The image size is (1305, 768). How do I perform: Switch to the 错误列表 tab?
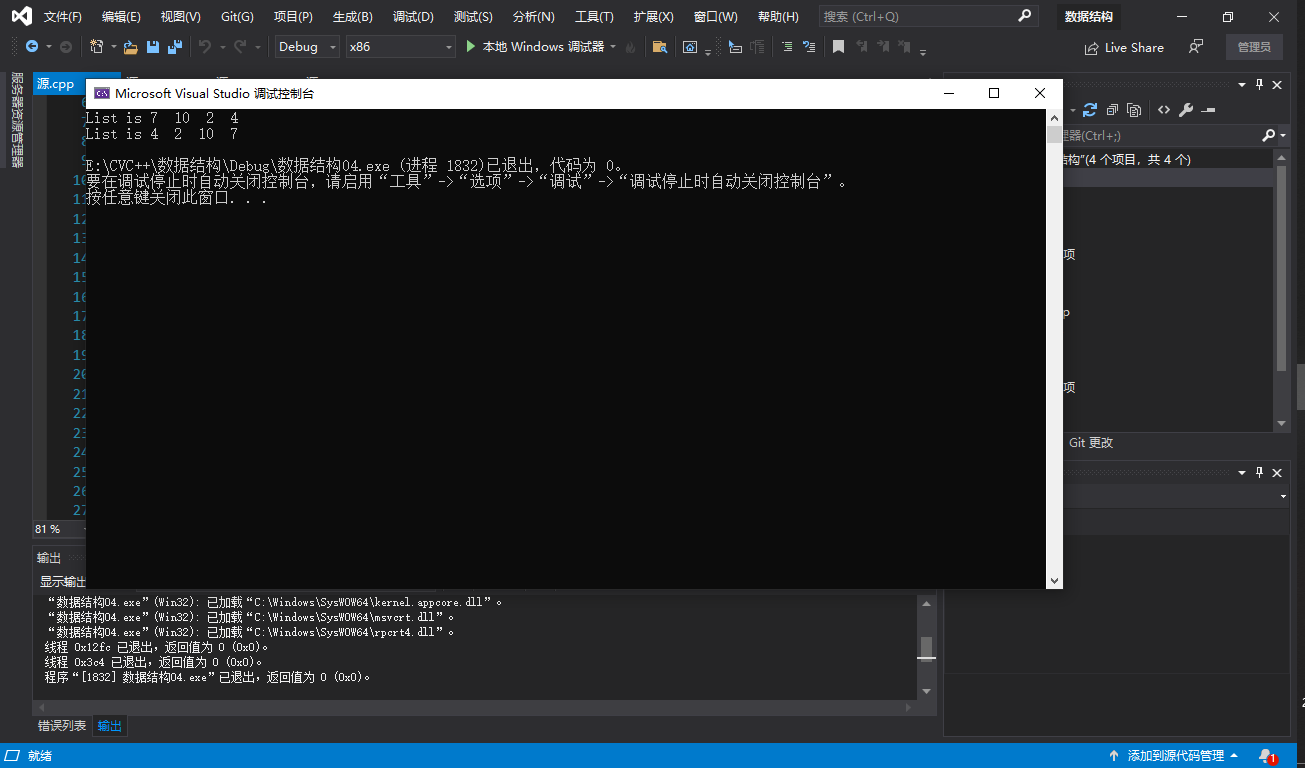pyautogui.click(x=62, y=726)
